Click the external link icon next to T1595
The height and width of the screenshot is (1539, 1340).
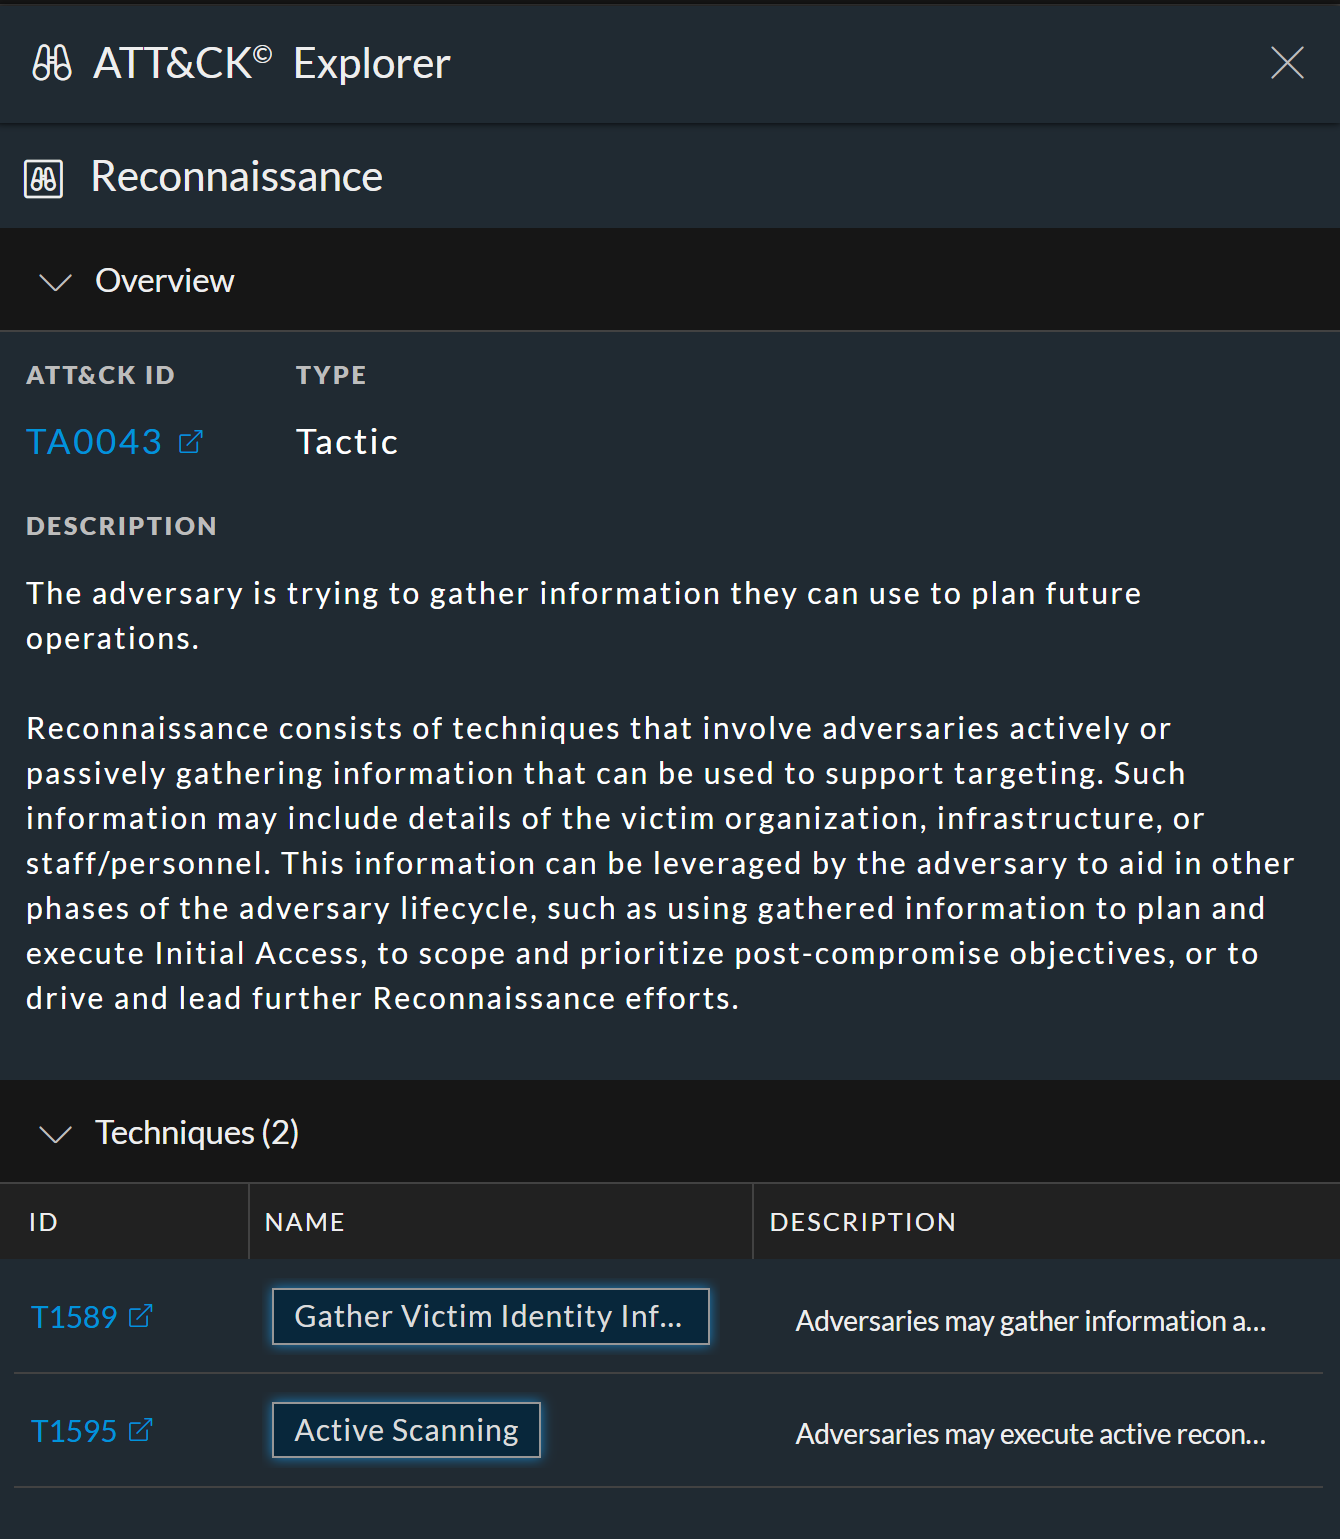tap(138, 1430)
